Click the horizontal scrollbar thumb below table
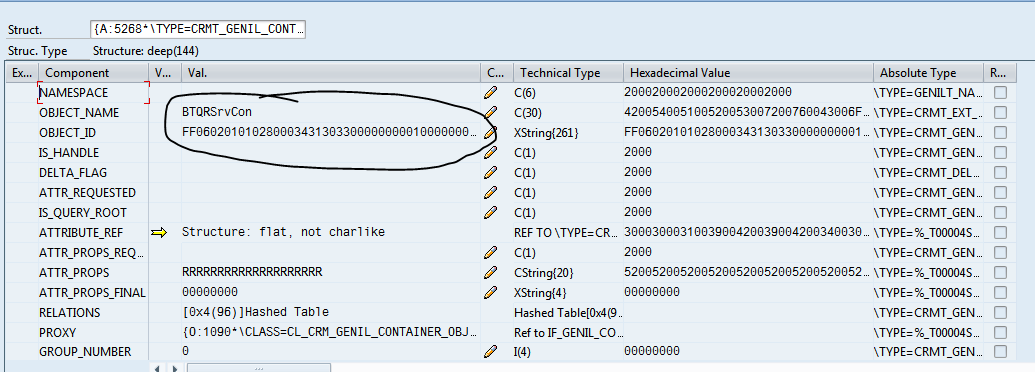Image resolution: width=1035 pixels, height=372 pixels. [258, 368]
